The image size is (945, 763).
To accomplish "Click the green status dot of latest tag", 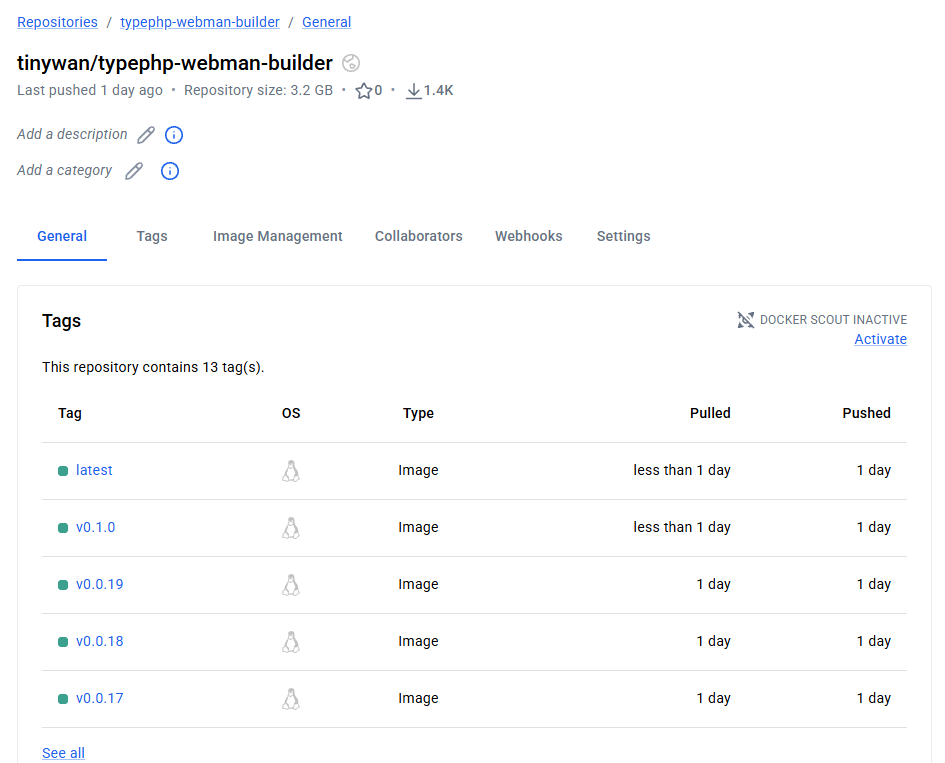I will pyautogui.click(x=63, y=471).
